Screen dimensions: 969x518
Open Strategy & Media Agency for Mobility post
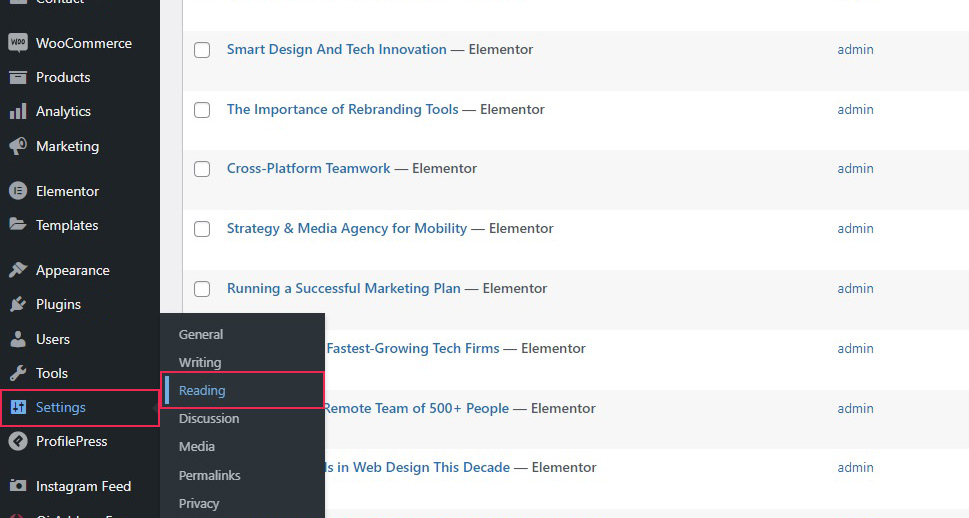(346, 228)
